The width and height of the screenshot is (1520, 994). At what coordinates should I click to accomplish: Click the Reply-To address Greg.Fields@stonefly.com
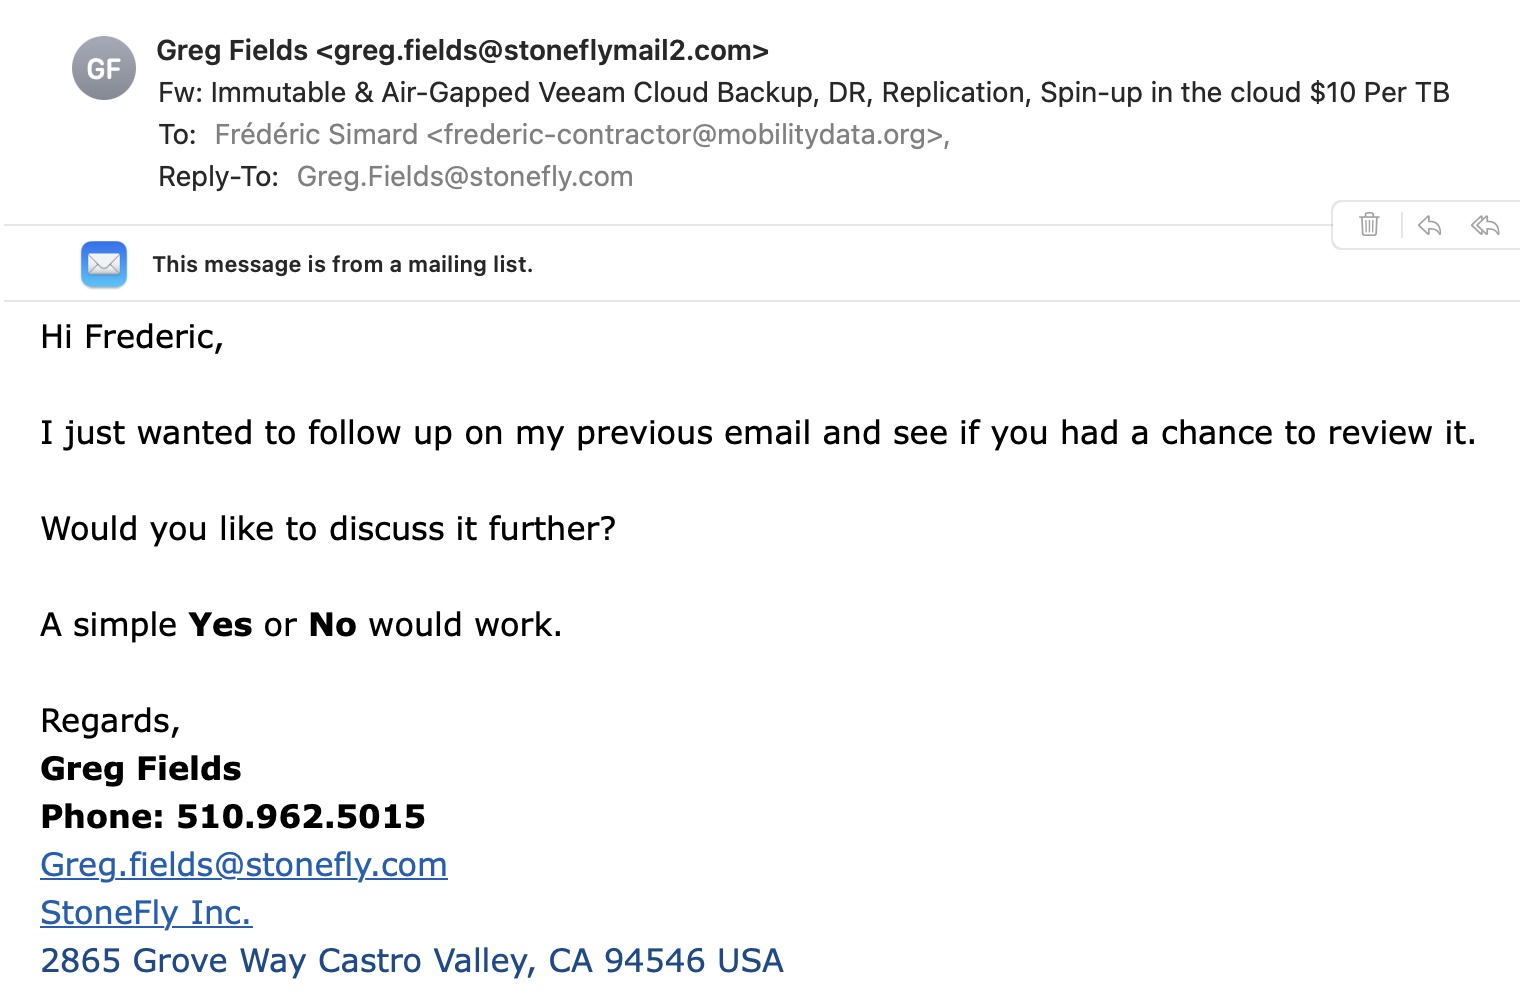point(465,176)
